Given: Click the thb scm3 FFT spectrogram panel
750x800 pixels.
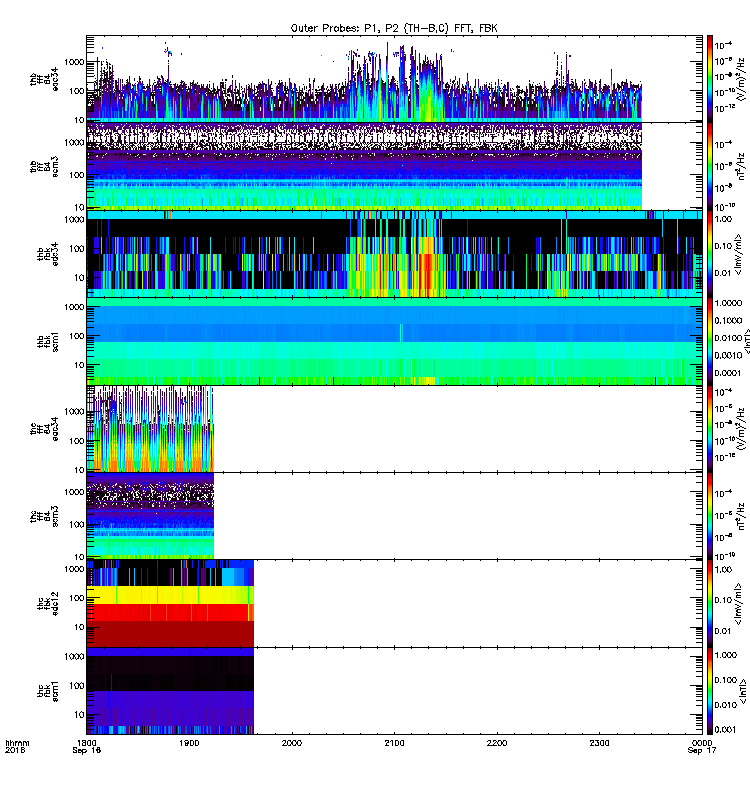Looking at the screenshot, I should coord(394,166).
